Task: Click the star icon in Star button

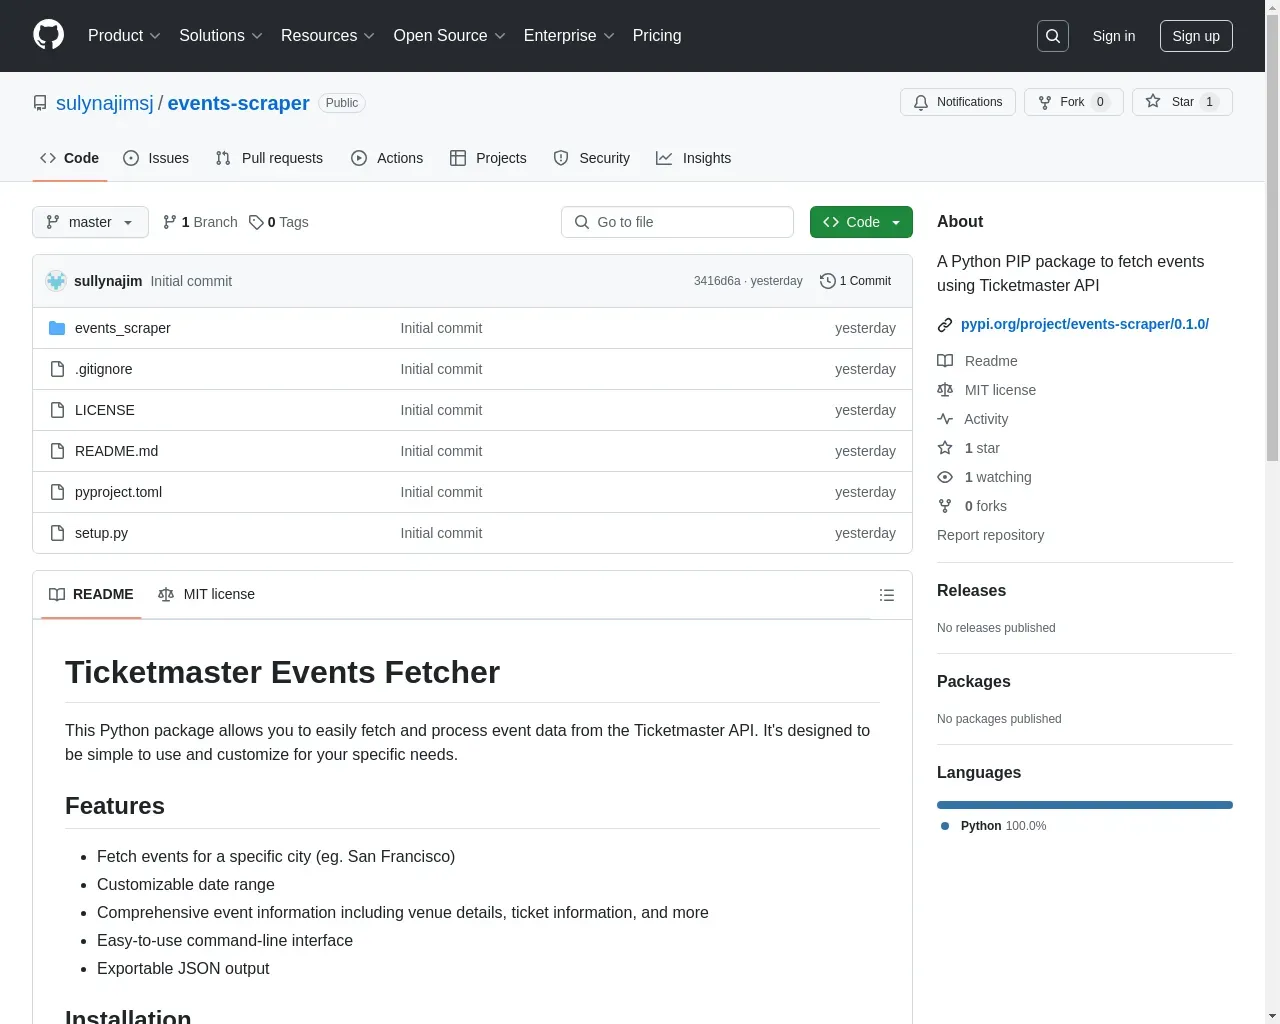Action: (x=1153, y=101)
